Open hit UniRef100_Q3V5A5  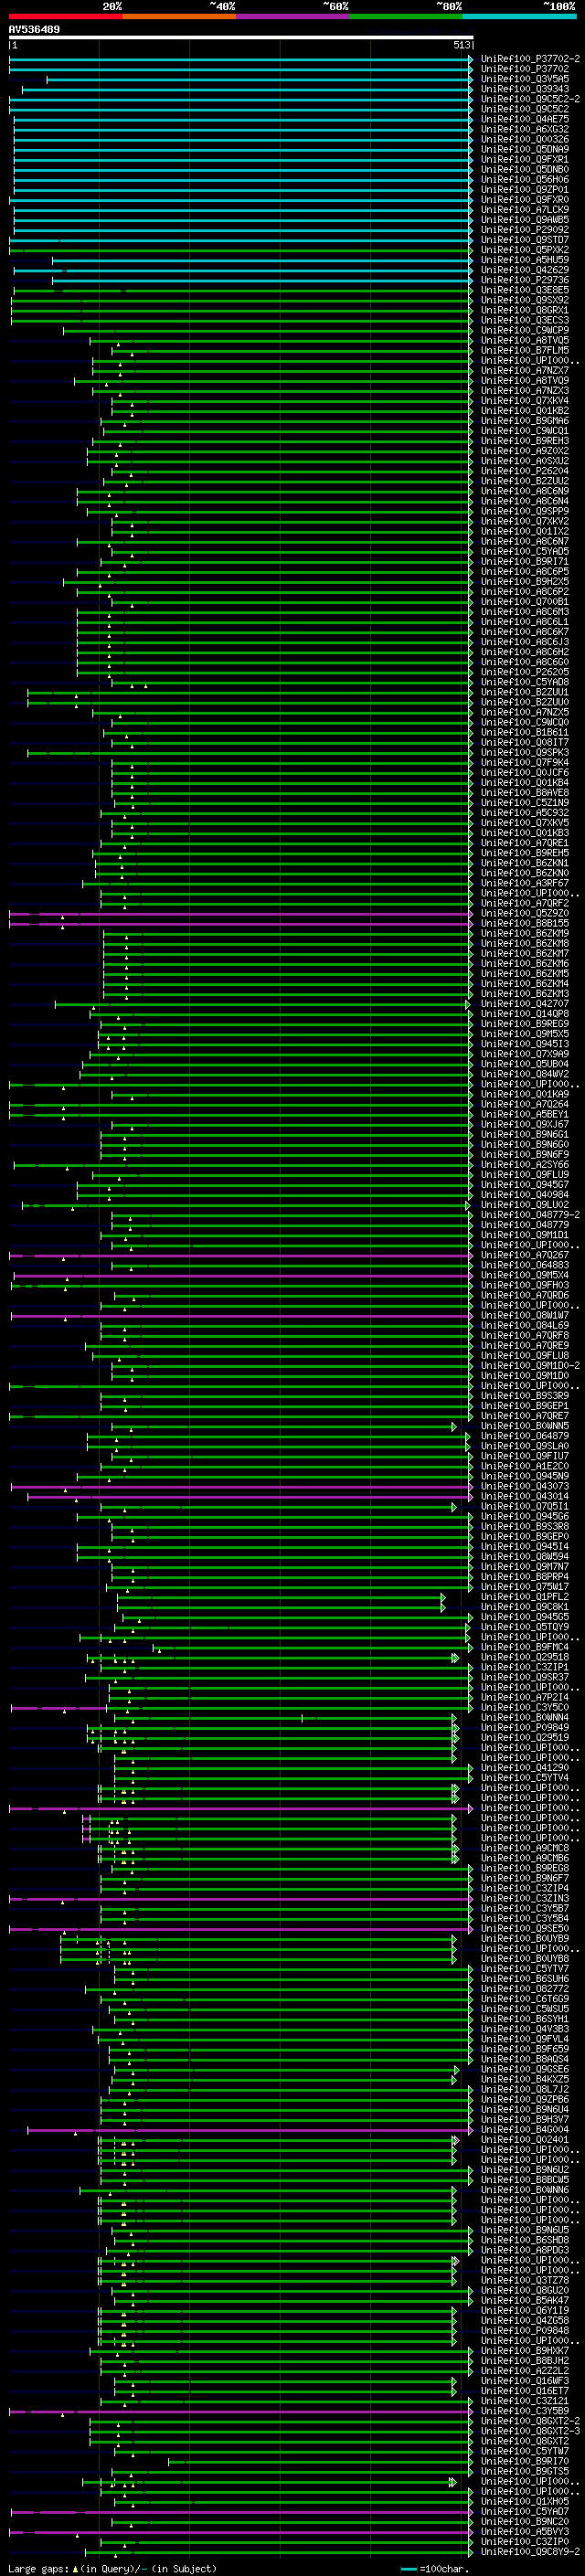click(525, 79)
